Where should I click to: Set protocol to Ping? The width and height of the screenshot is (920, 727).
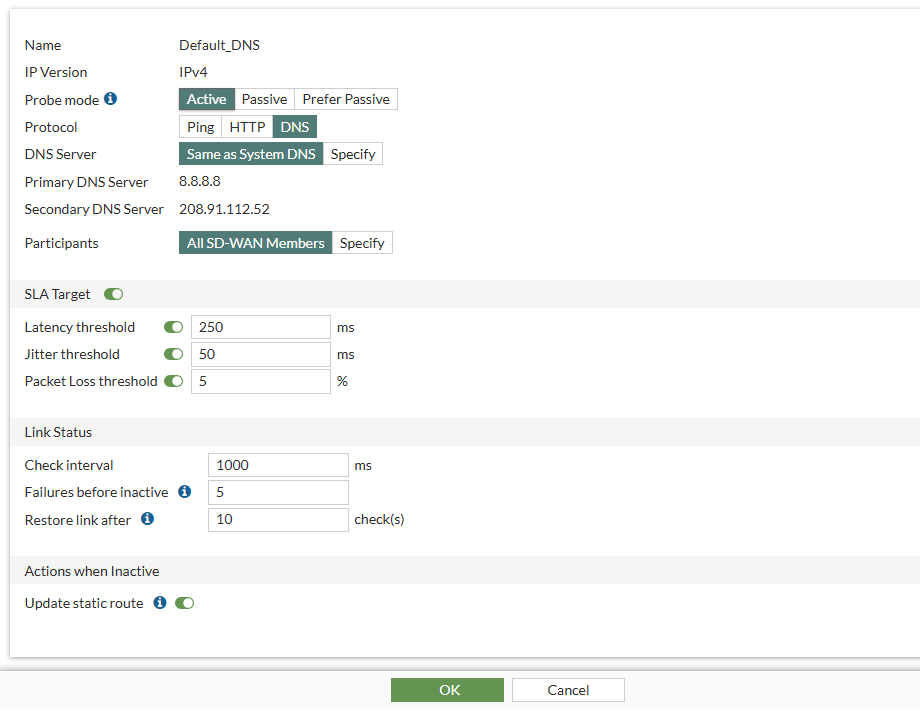pyautogui.click(x=200, y=127)
